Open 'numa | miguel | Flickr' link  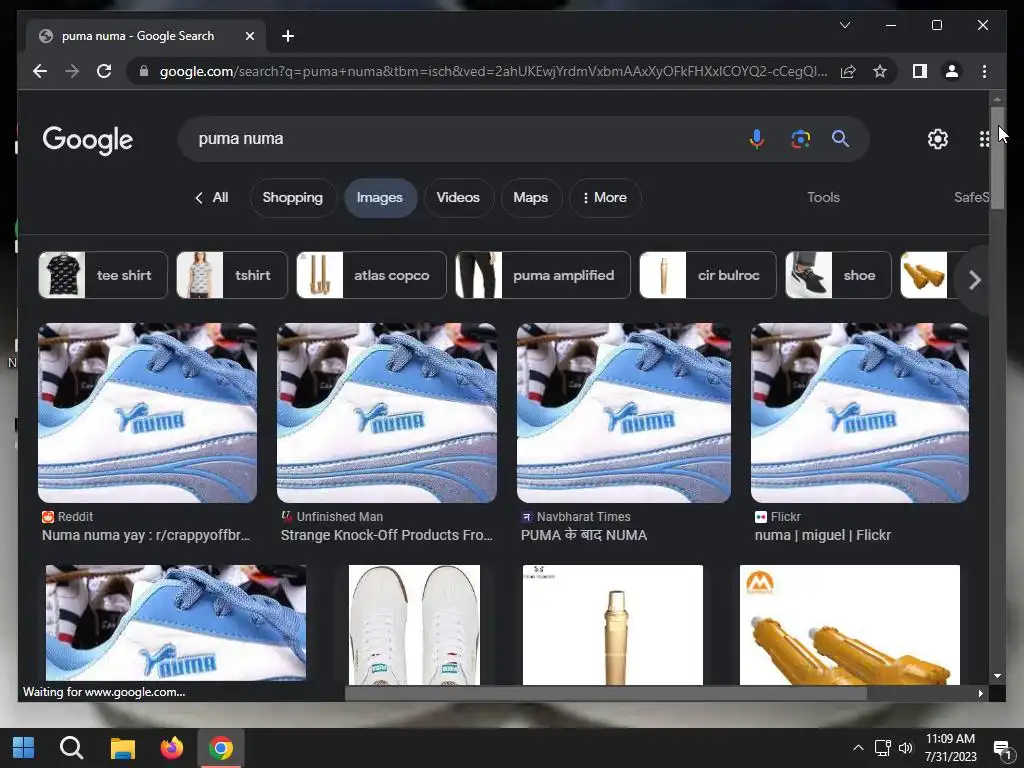(823, 536)
